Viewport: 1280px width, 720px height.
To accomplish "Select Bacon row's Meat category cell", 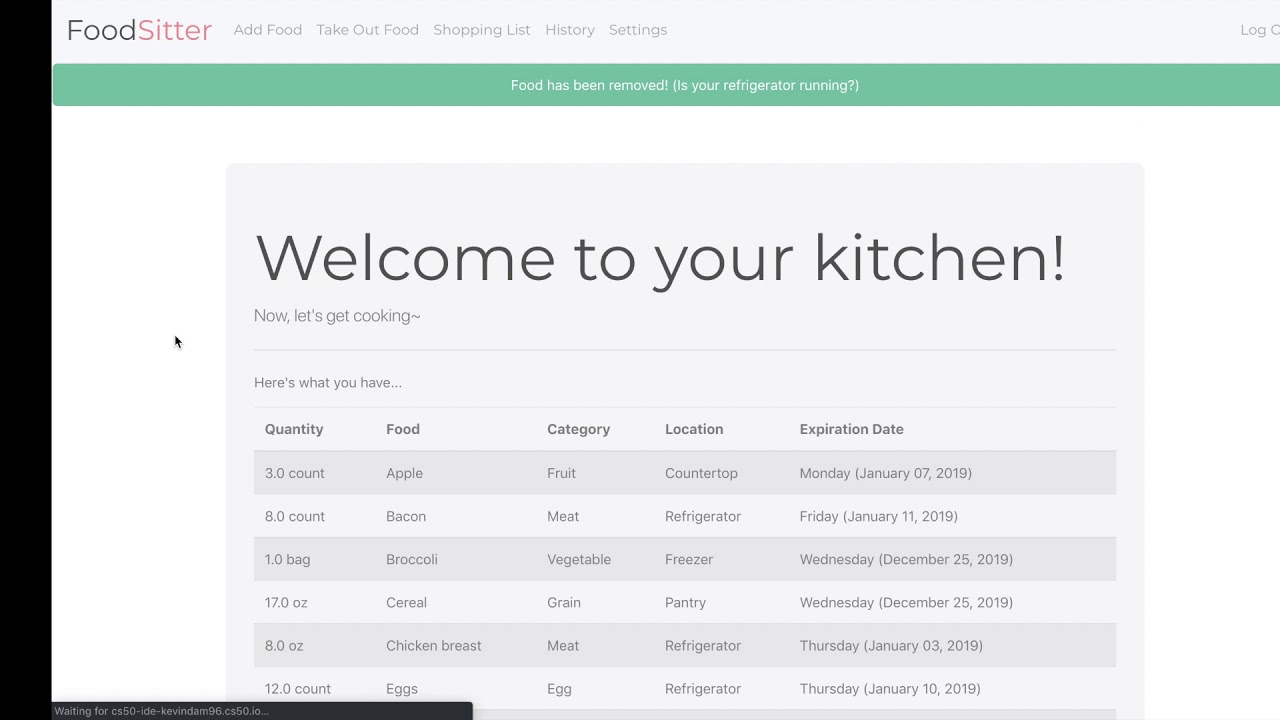I will pyautogui.click(x=563, y=516).
